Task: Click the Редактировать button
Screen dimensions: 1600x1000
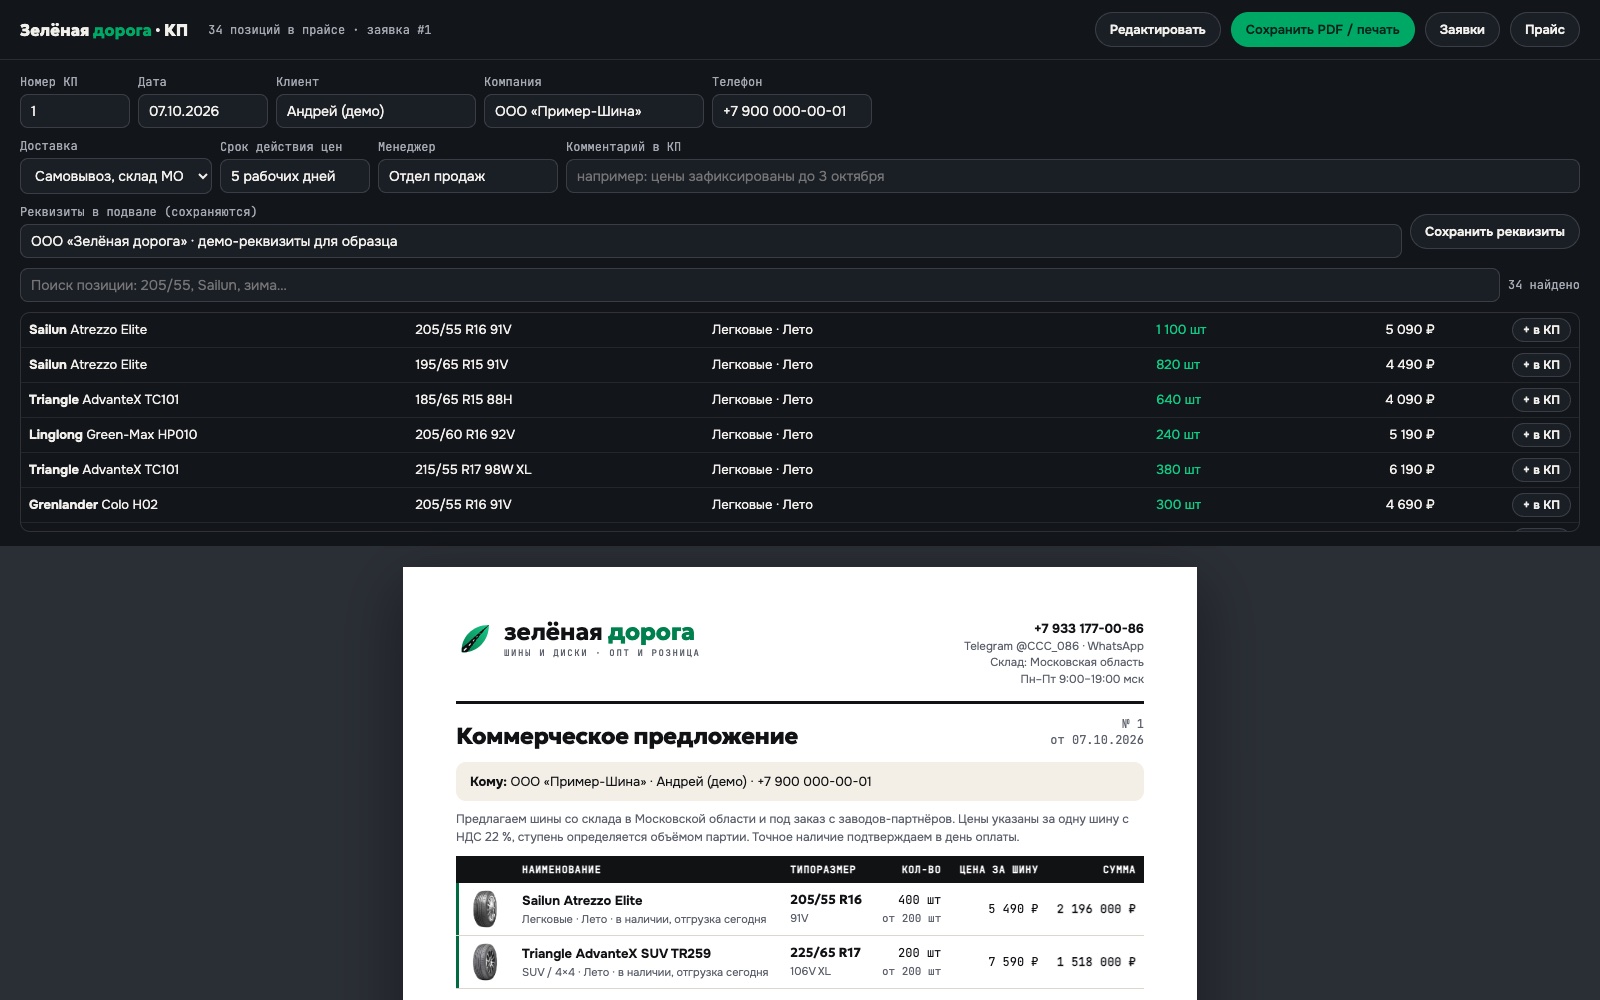Action: (1157, 30)
